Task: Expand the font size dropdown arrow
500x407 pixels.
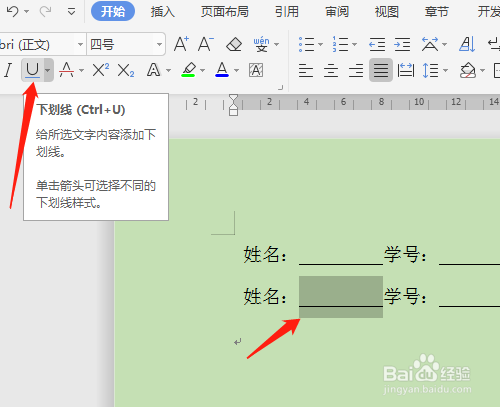Action: (160, 44)
